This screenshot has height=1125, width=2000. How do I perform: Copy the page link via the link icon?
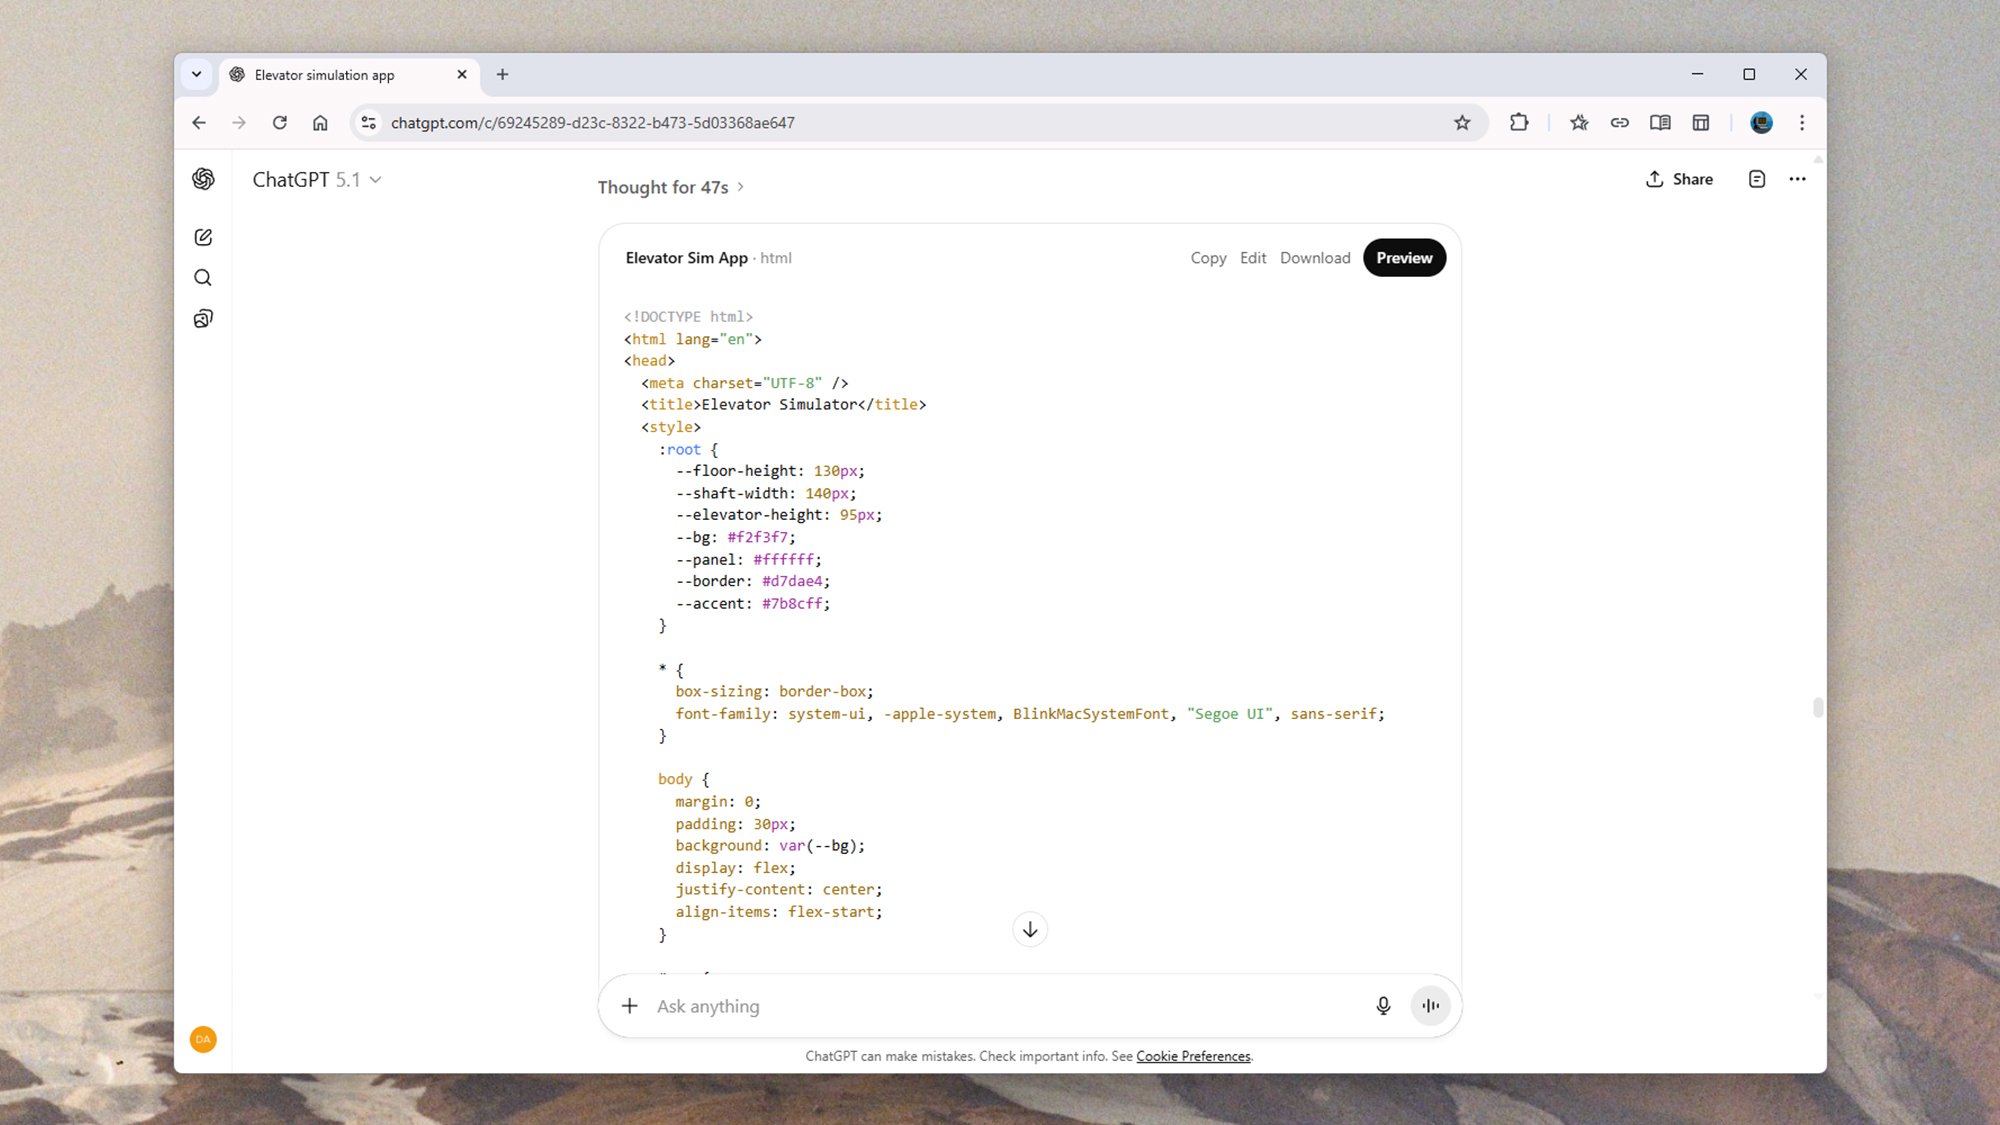(1620, 122)
